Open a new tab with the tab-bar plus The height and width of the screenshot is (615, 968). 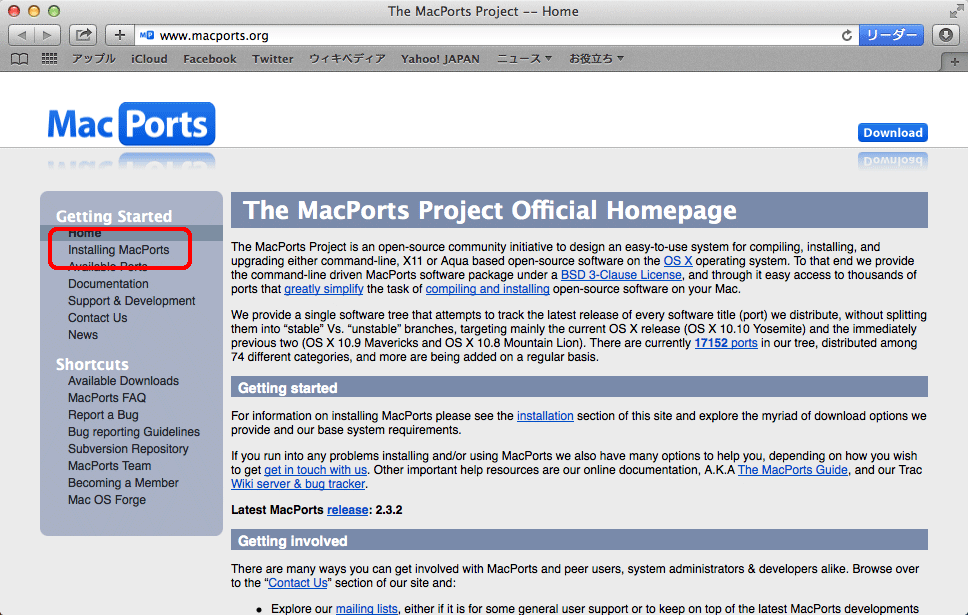(x=954, y=62)
